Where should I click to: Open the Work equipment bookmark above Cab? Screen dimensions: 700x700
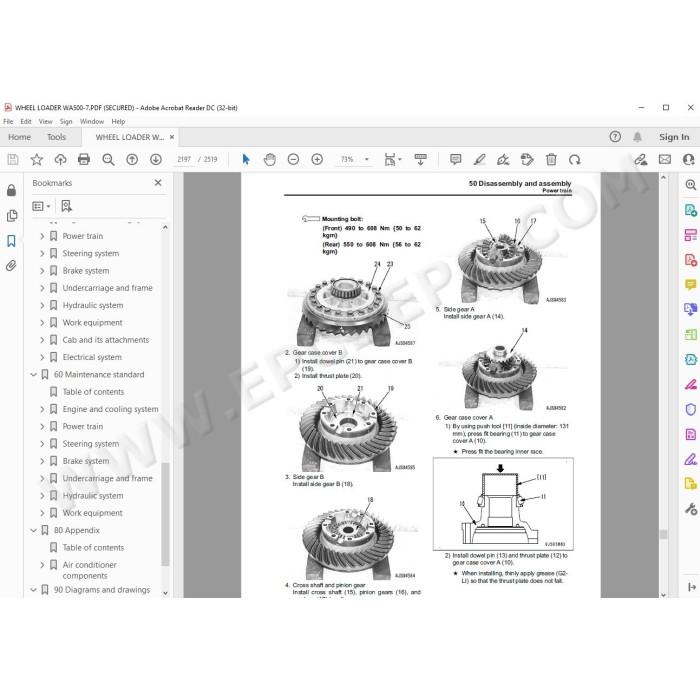[x=92, y=322]
